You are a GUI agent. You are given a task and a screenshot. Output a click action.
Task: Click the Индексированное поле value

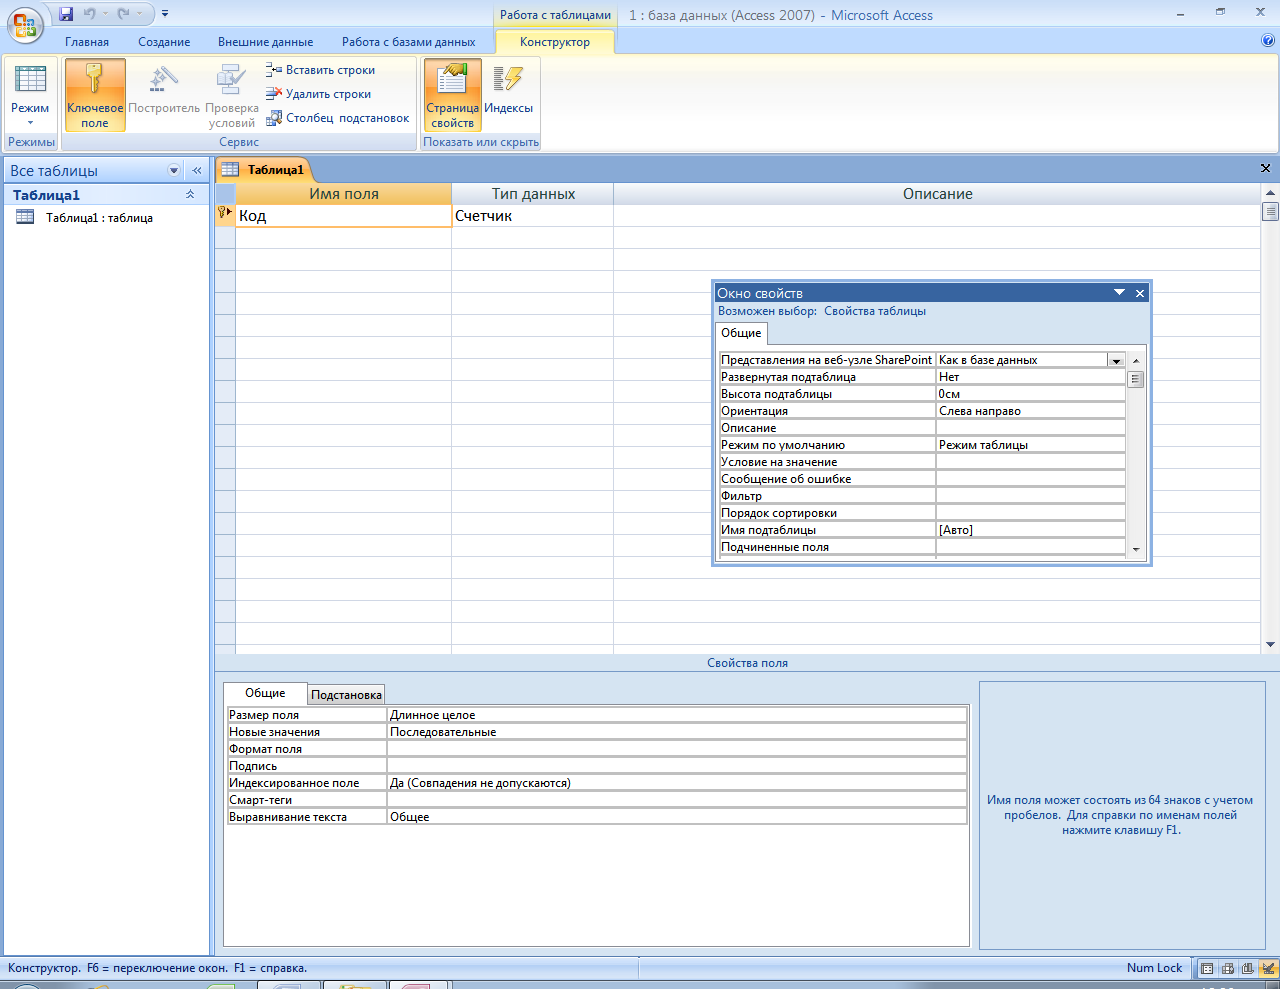tap(677, 783)
